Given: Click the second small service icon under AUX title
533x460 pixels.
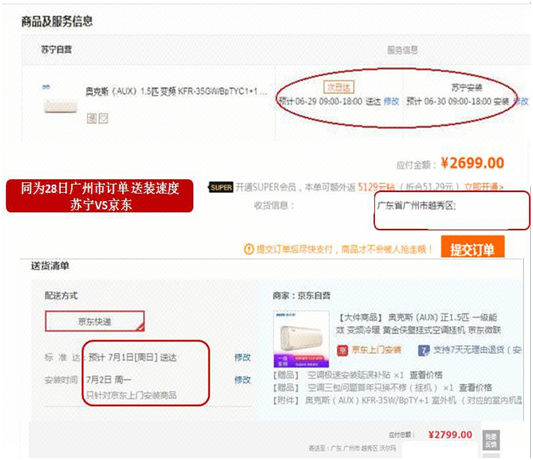Looking at the screenshot, I should [x=103, y=118].
